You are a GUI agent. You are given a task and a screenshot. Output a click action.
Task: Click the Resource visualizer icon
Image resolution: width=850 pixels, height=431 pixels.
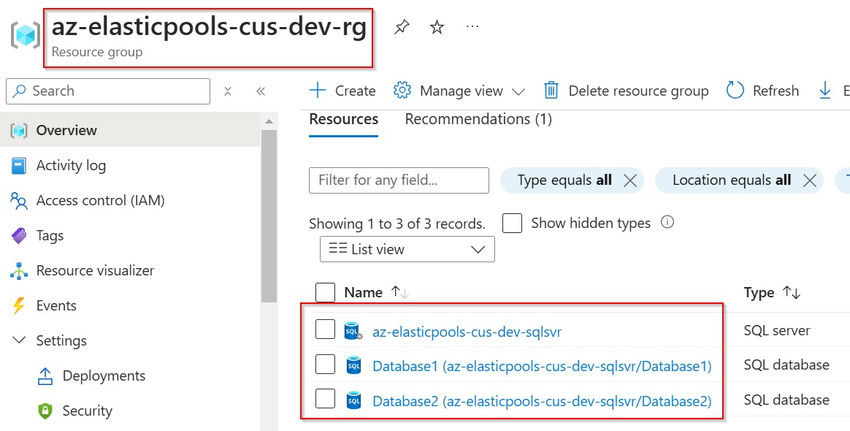point(18,271)
